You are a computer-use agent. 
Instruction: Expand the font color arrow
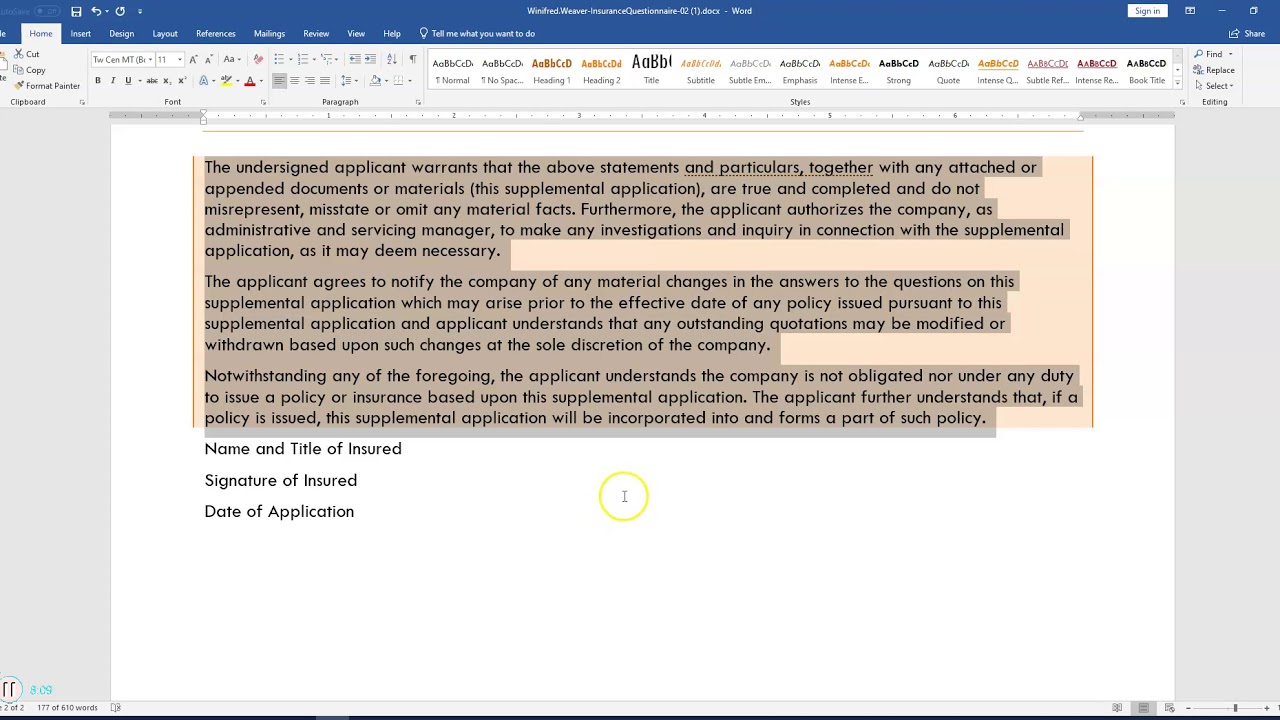point(261,80)
